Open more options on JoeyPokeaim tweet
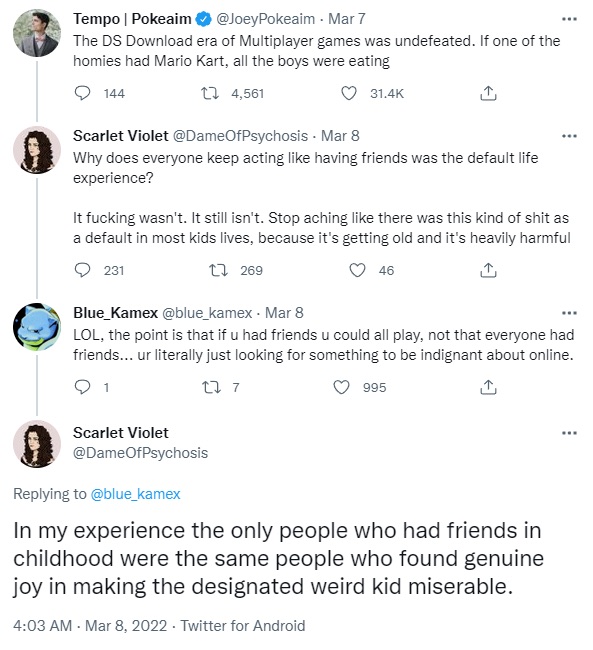The image size is (593, 650). [569, 19]
